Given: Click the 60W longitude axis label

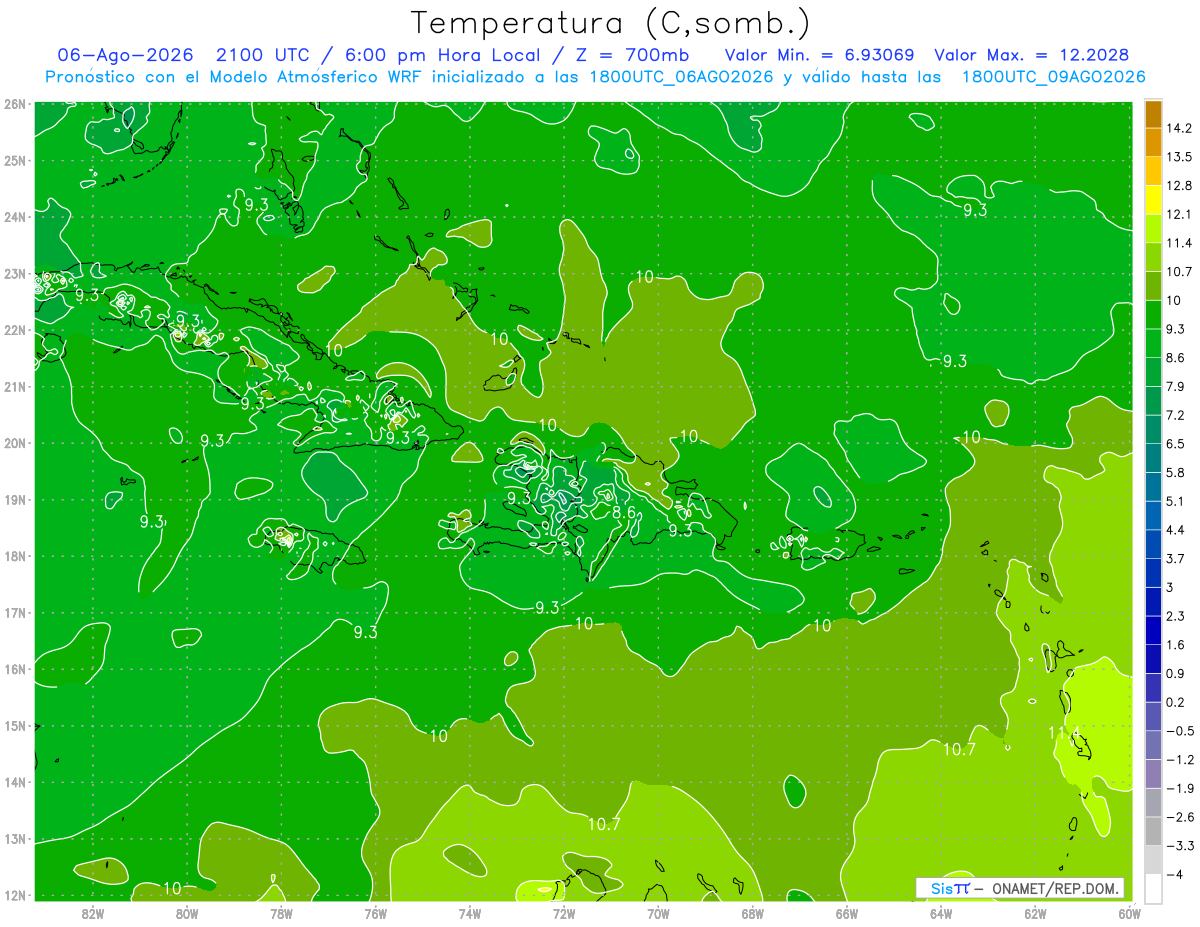Looking at the screenshot, I should coord(1130,914).
